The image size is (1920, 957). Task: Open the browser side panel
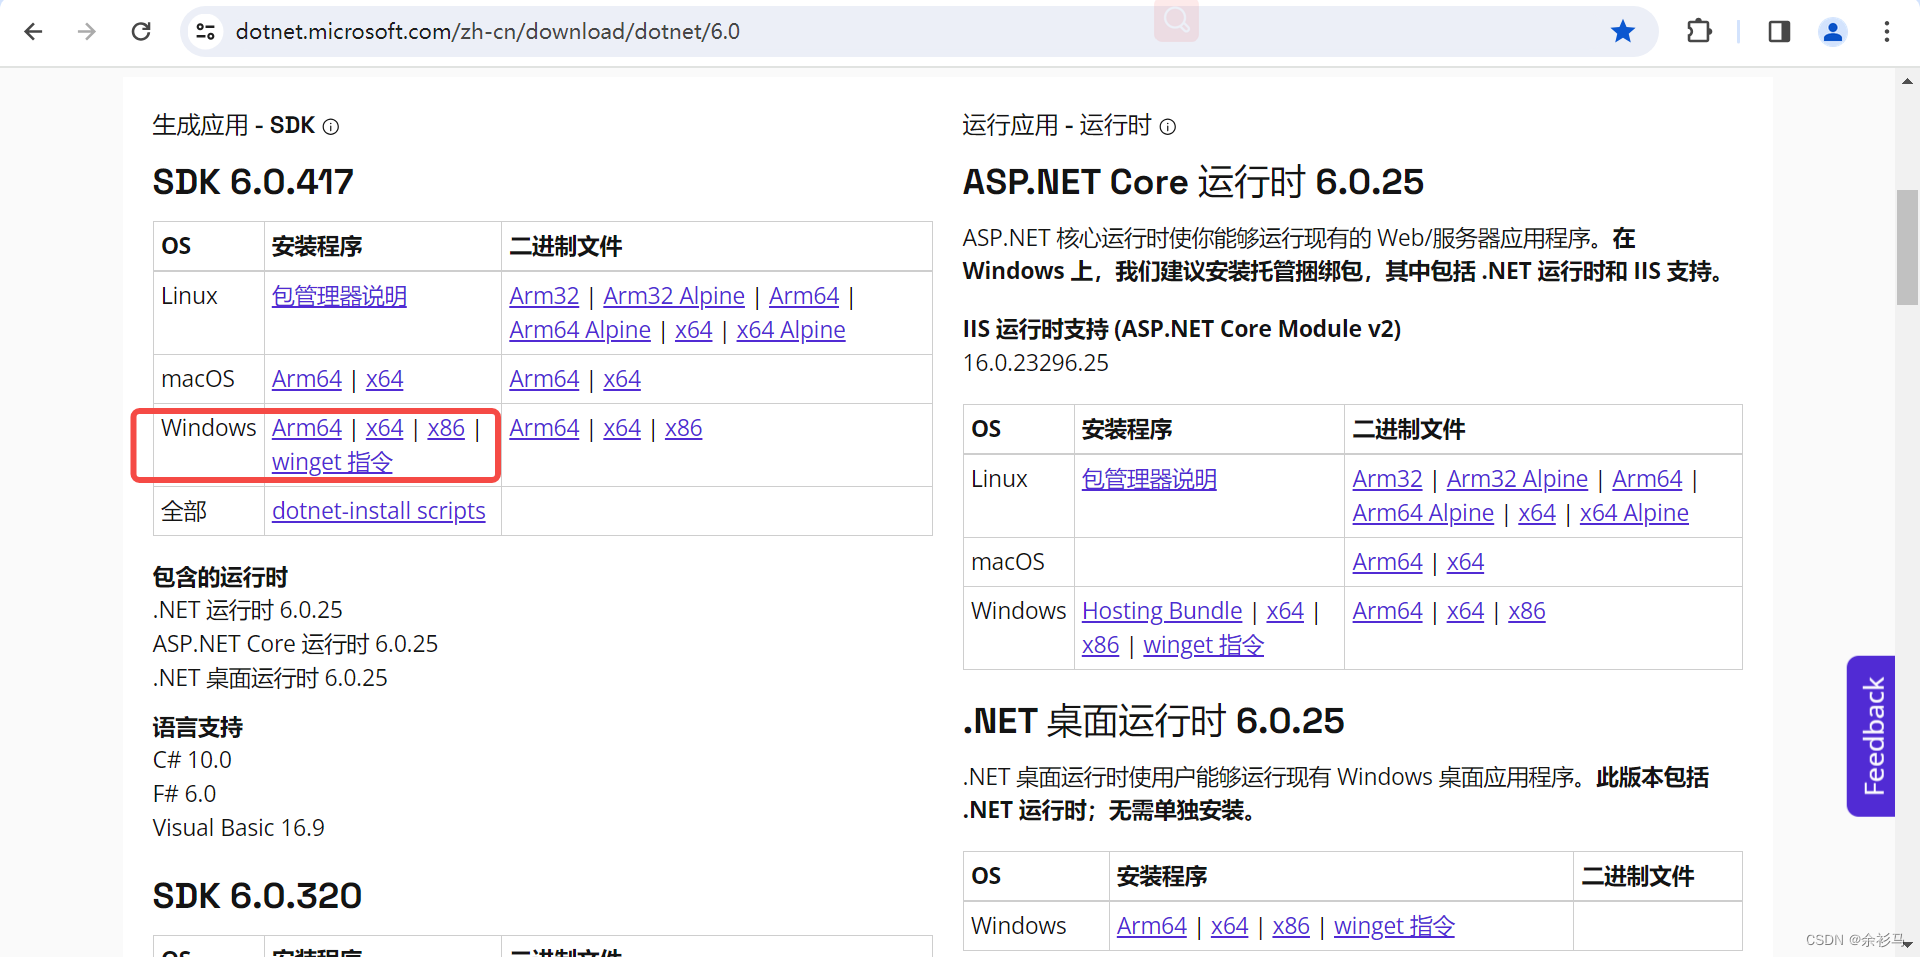pyautogui.click(x=1779, y=32)
